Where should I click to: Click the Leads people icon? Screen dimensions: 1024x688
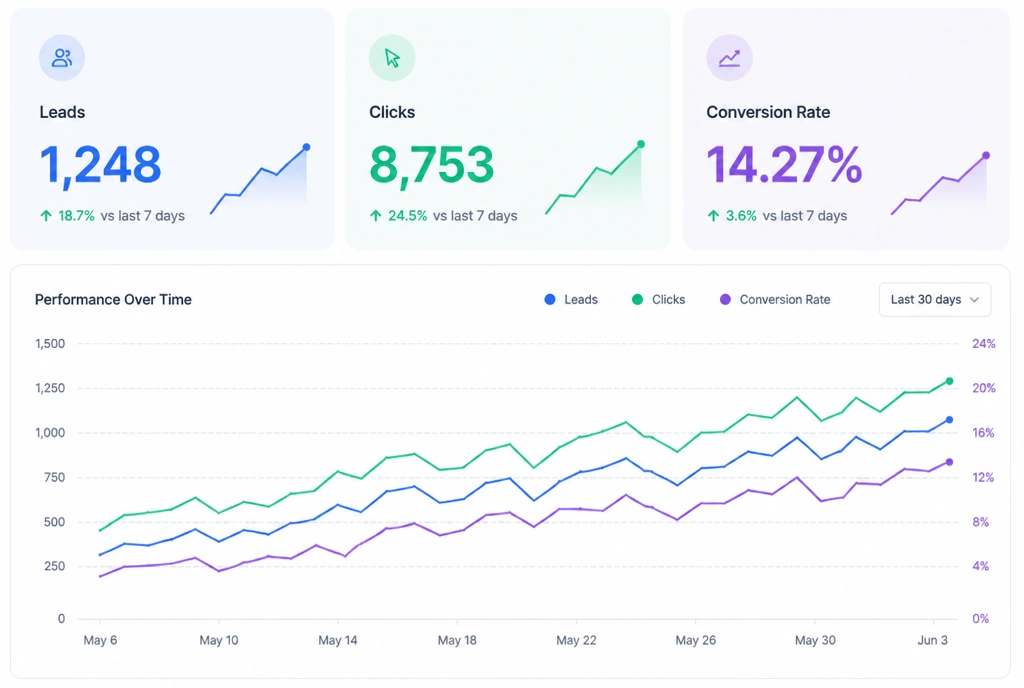[x=62, y=58]
